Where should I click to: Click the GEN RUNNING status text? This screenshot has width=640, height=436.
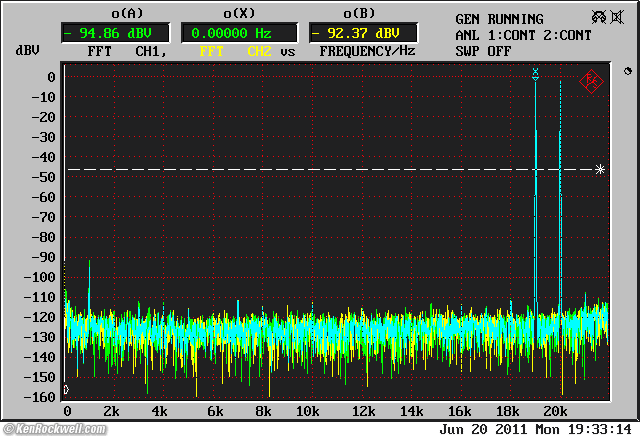pyautogui.click(x=499, y=19)
